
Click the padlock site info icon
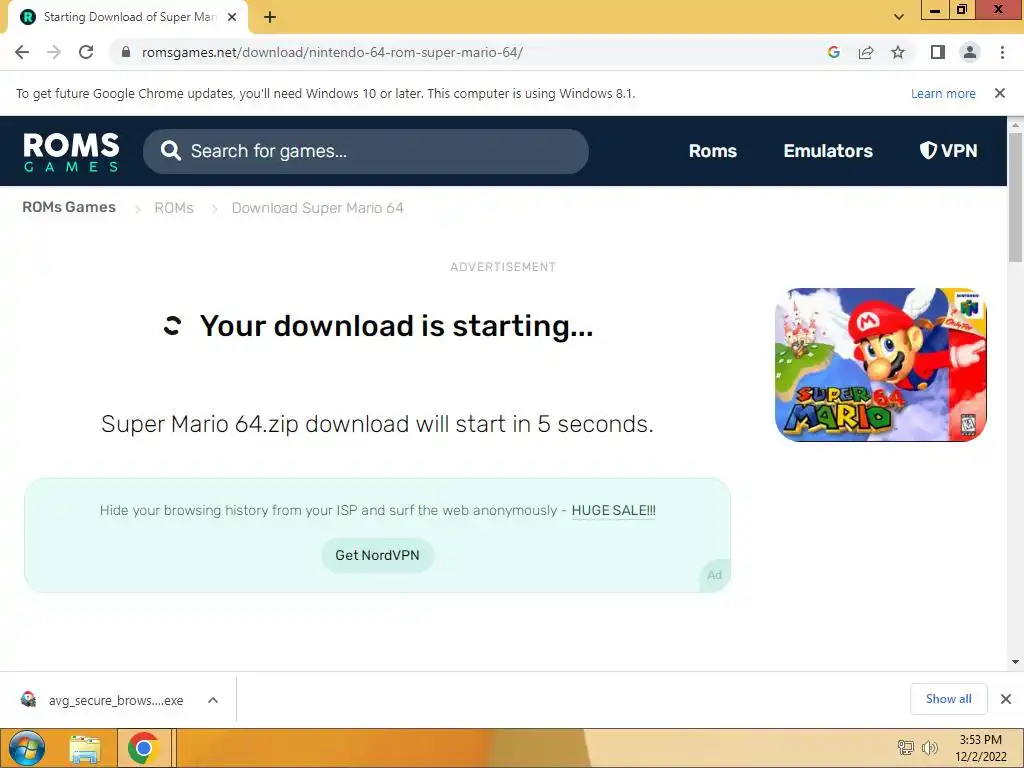pos(126,52)
